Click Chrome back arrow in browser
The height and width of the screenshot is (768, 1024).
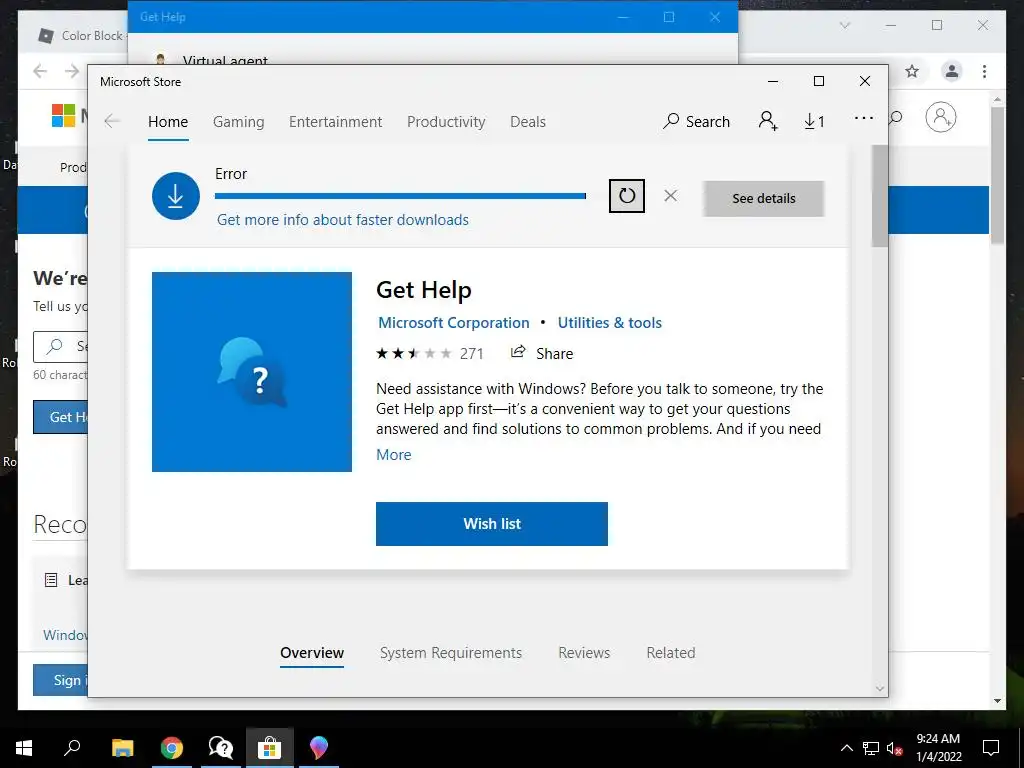tap(40, 71)
